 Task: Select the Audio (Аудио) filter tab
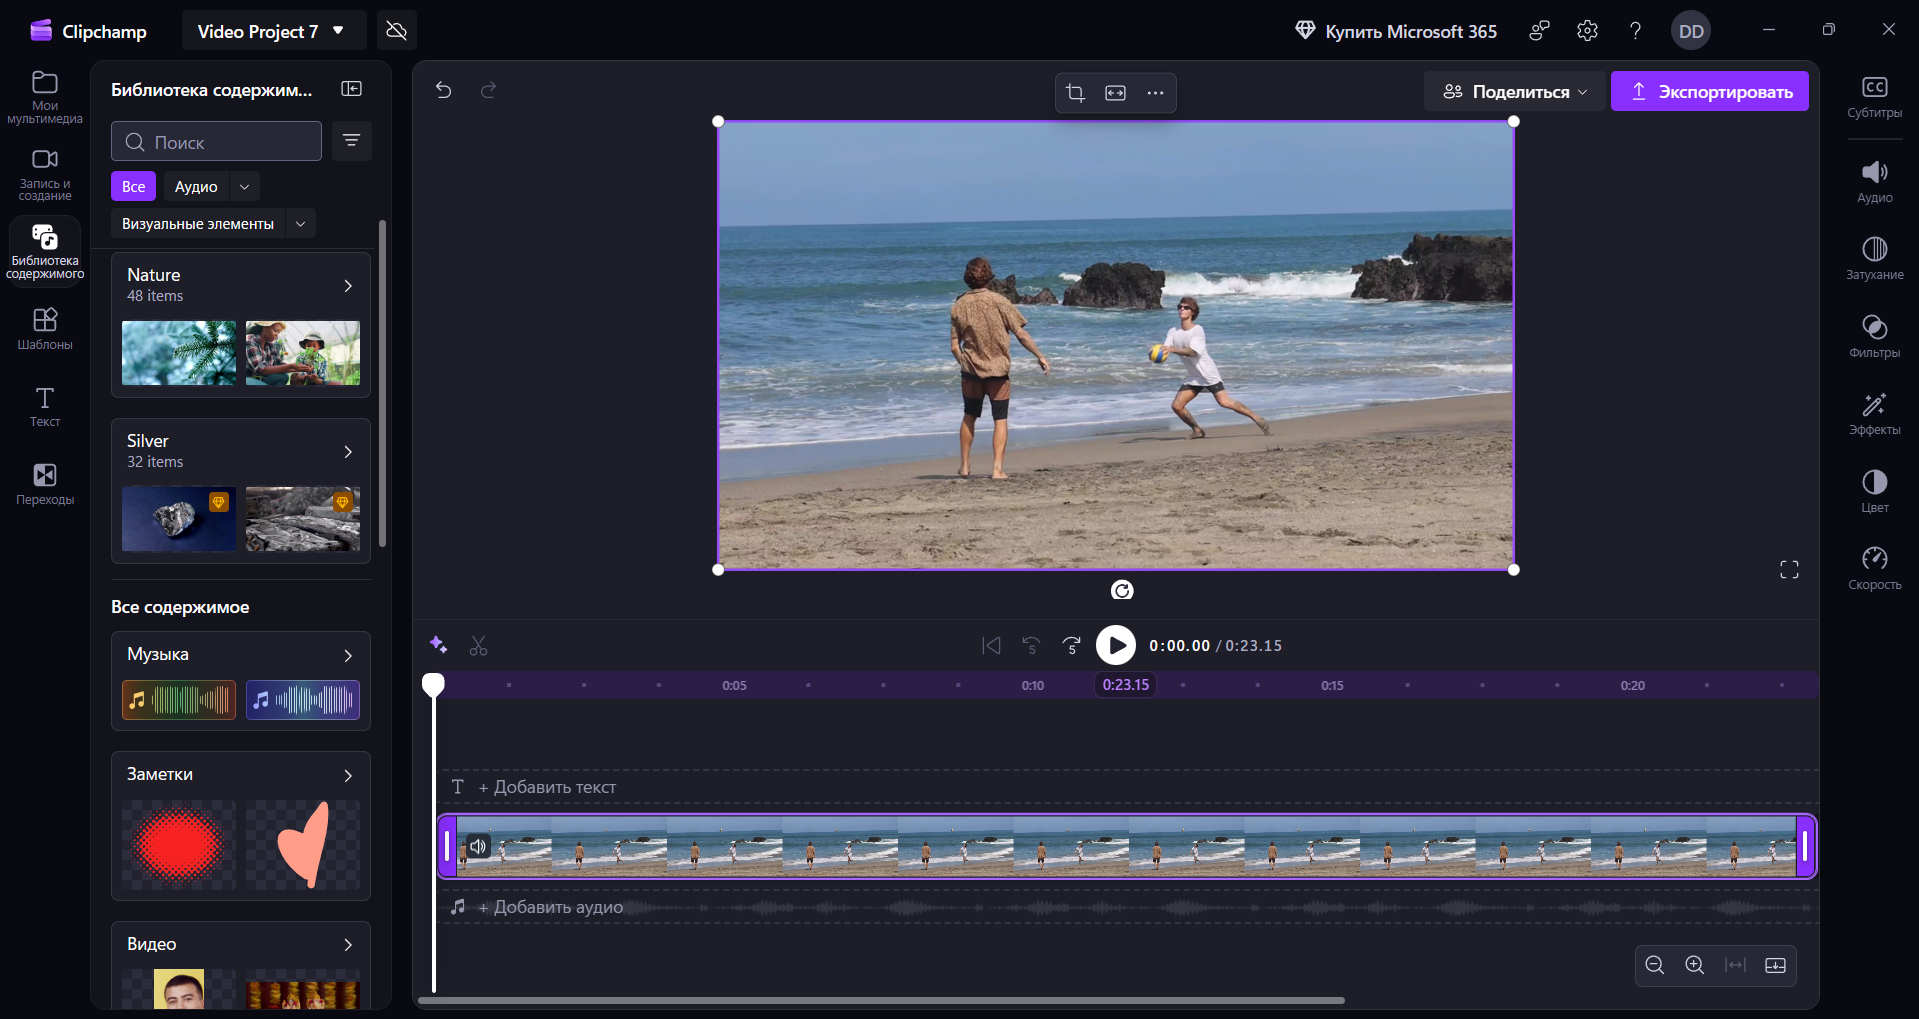point(196,187)
